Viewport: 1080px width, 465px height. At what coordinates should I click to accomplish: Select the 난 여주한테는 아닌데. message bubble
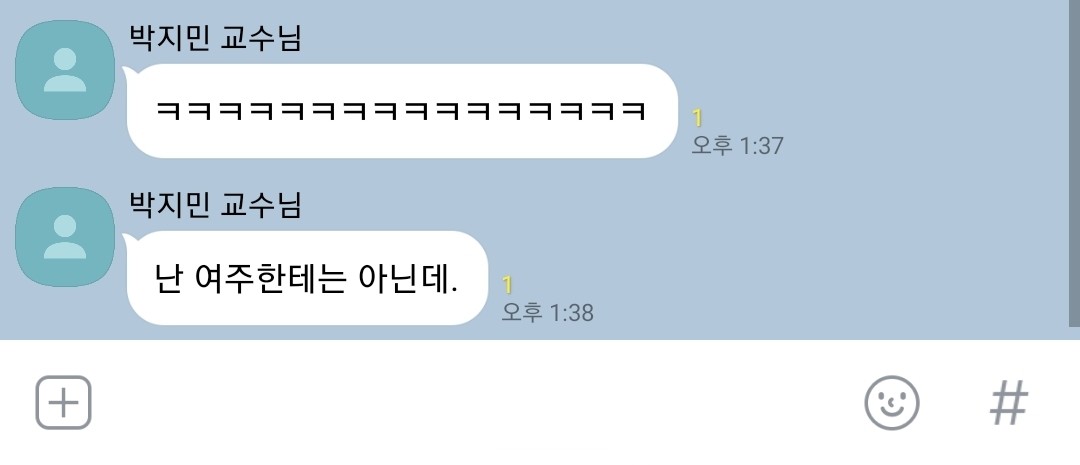(x=307, y=278)
